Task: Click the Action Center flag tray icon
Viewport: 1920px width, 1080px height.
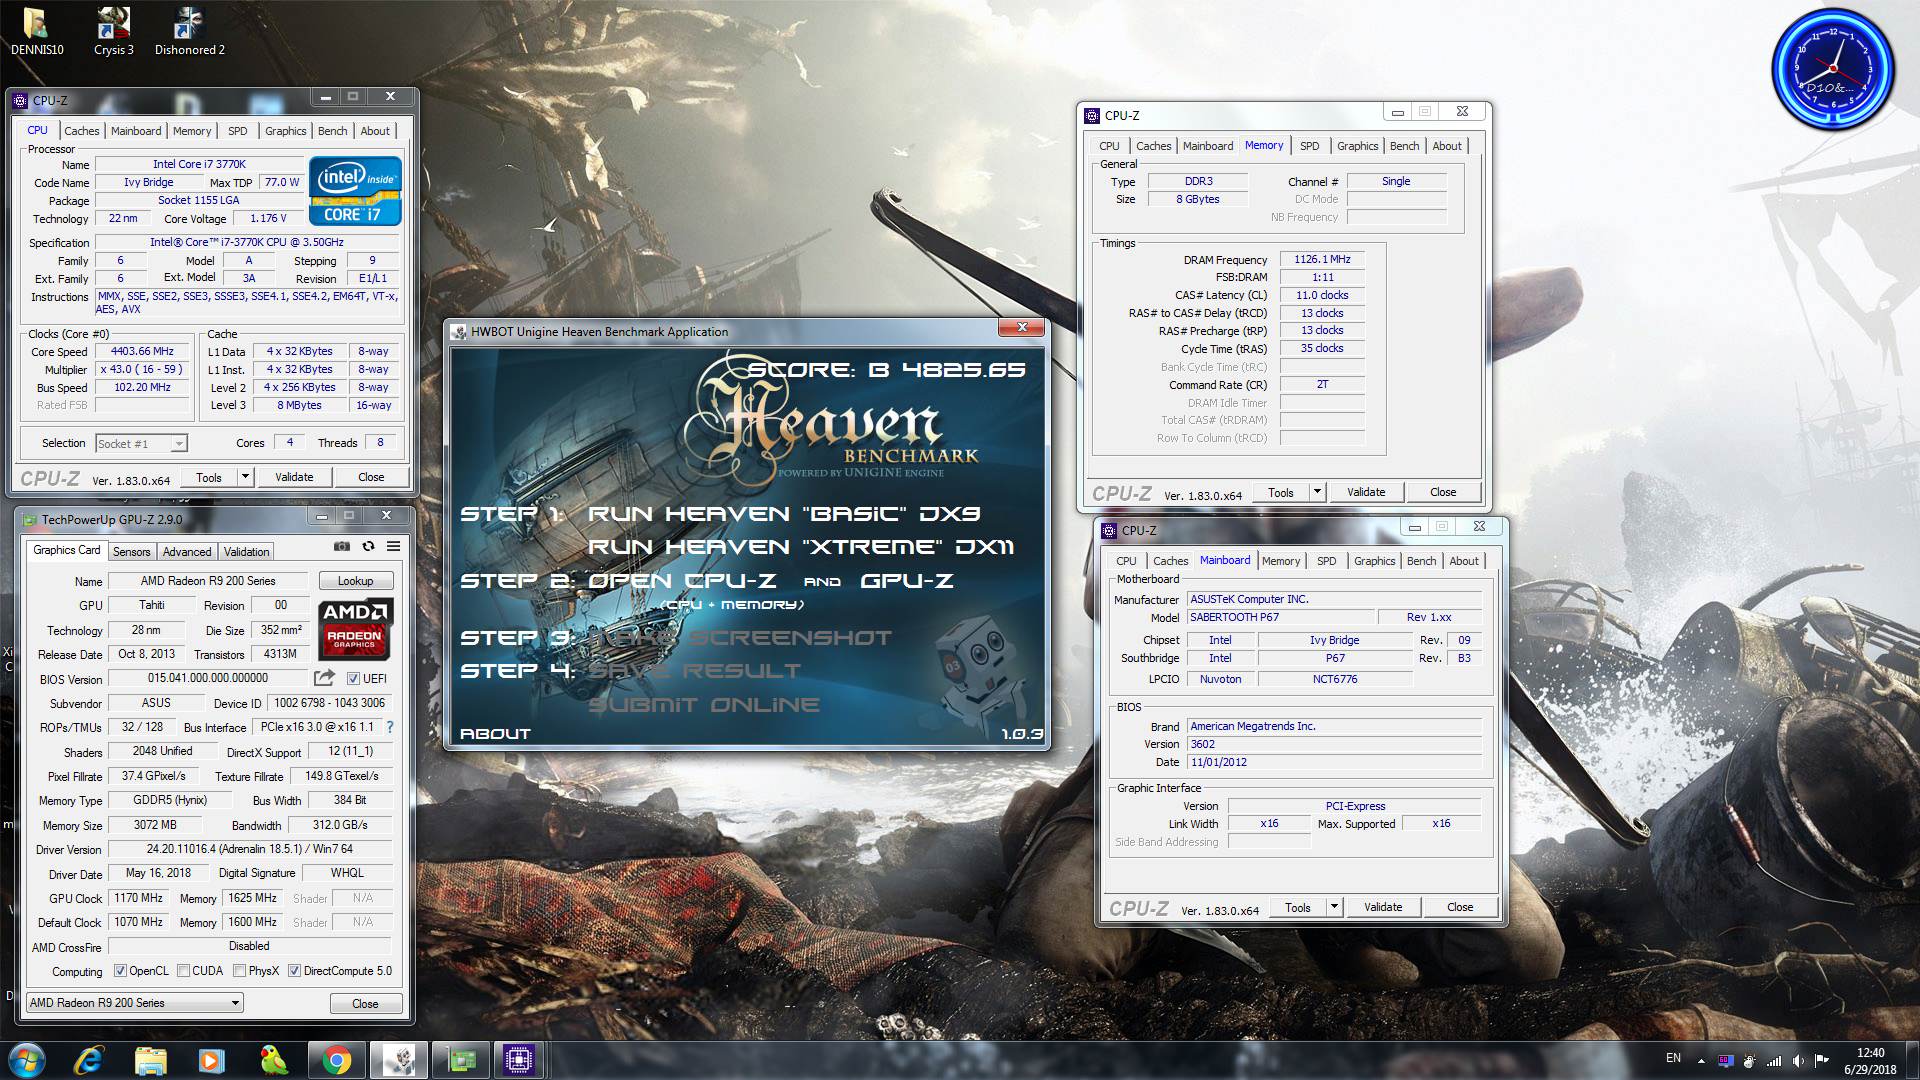Action: (1822, 1061)
